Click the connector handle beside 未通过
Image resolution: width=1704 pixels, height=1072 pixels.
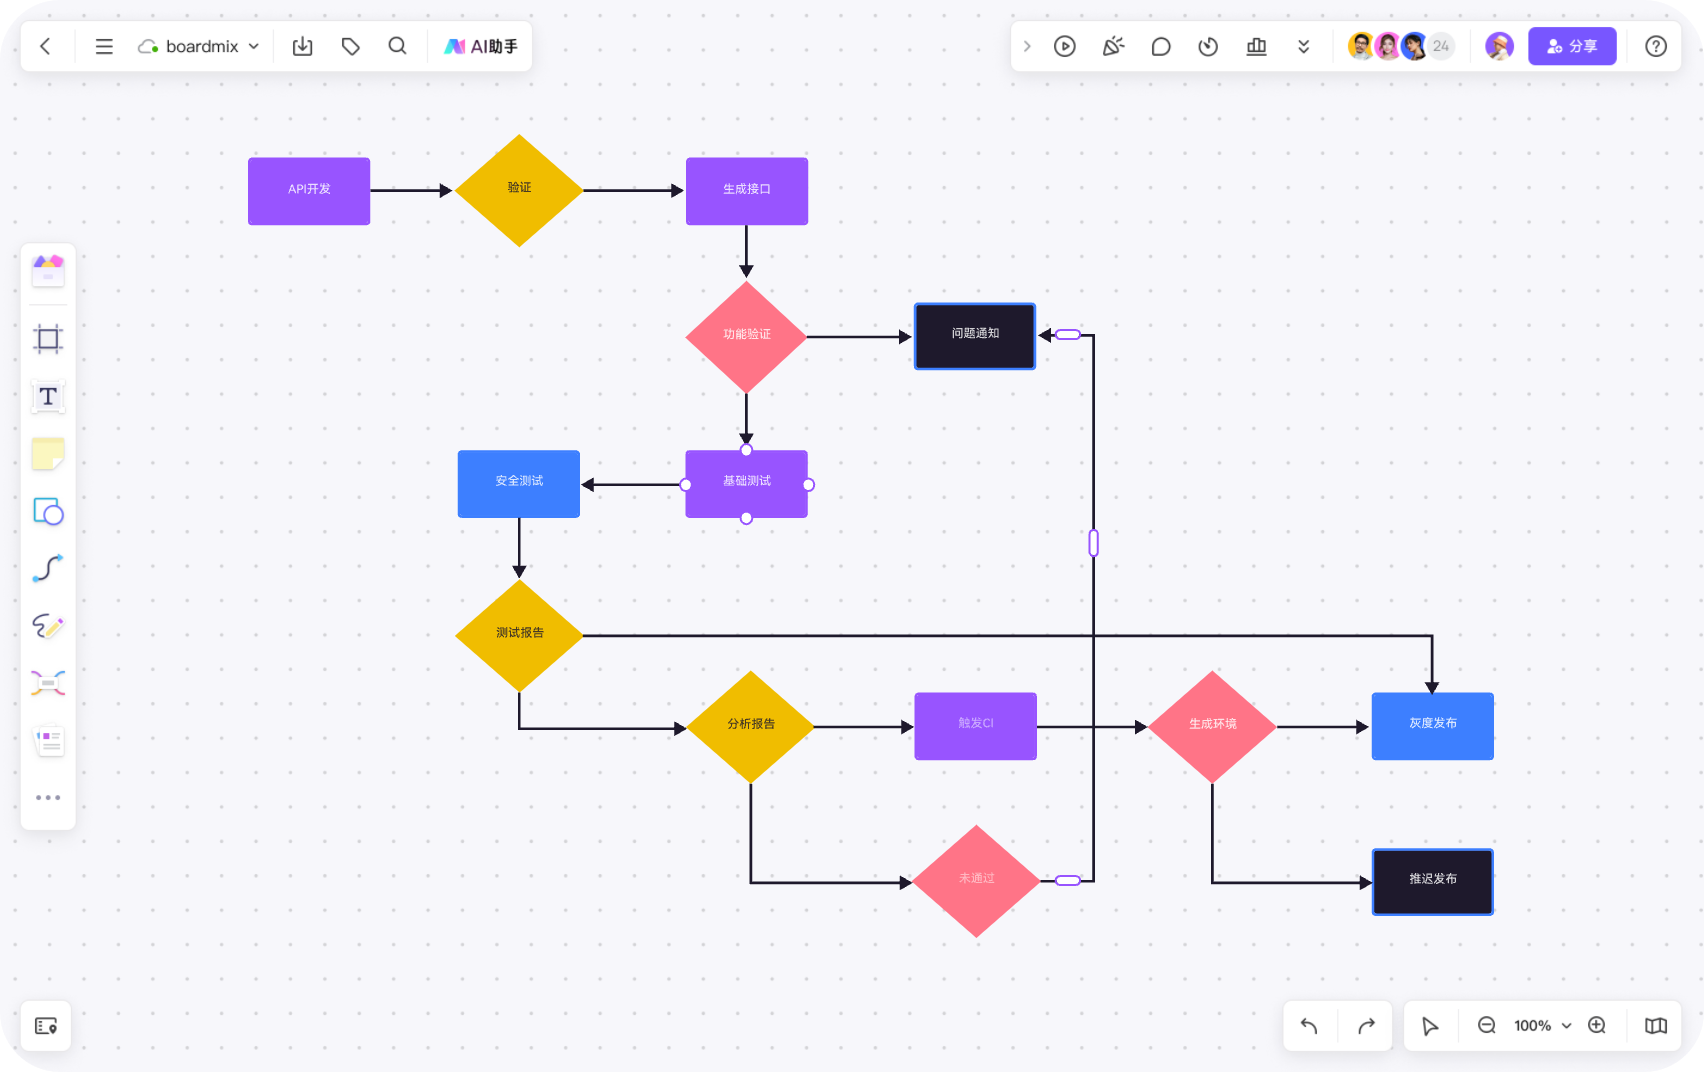tap(1068, 880)
